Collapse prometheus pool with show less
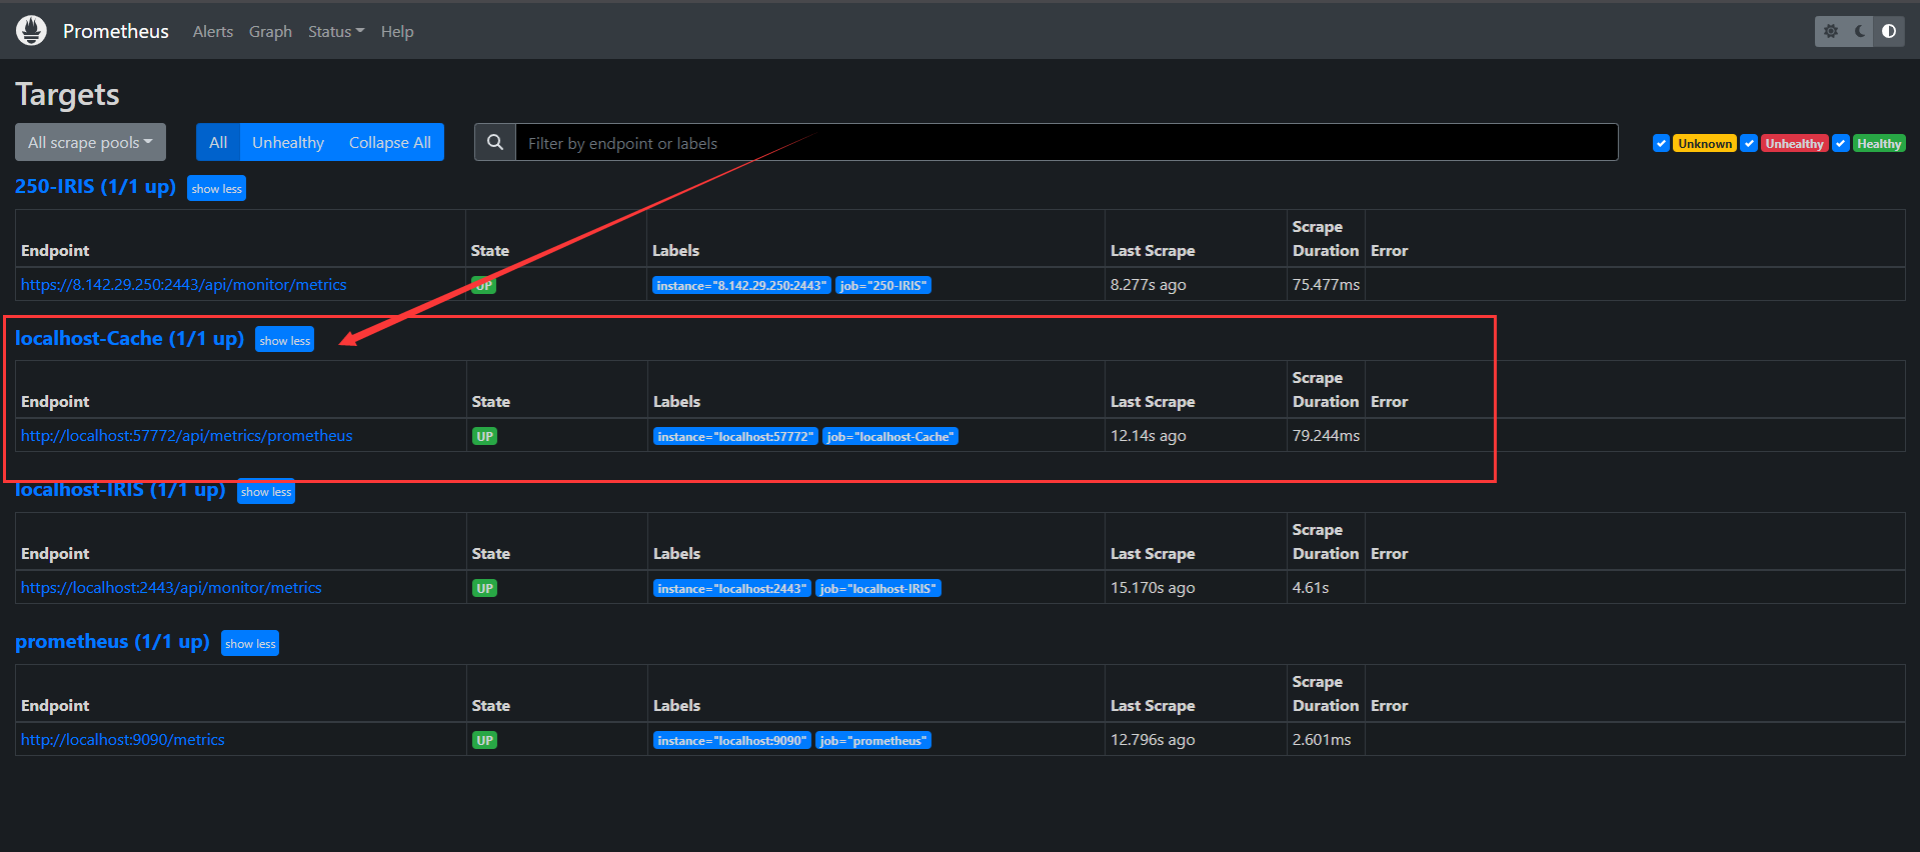Viewport: 1920px width, 852px height. click(x=250, y=643)
